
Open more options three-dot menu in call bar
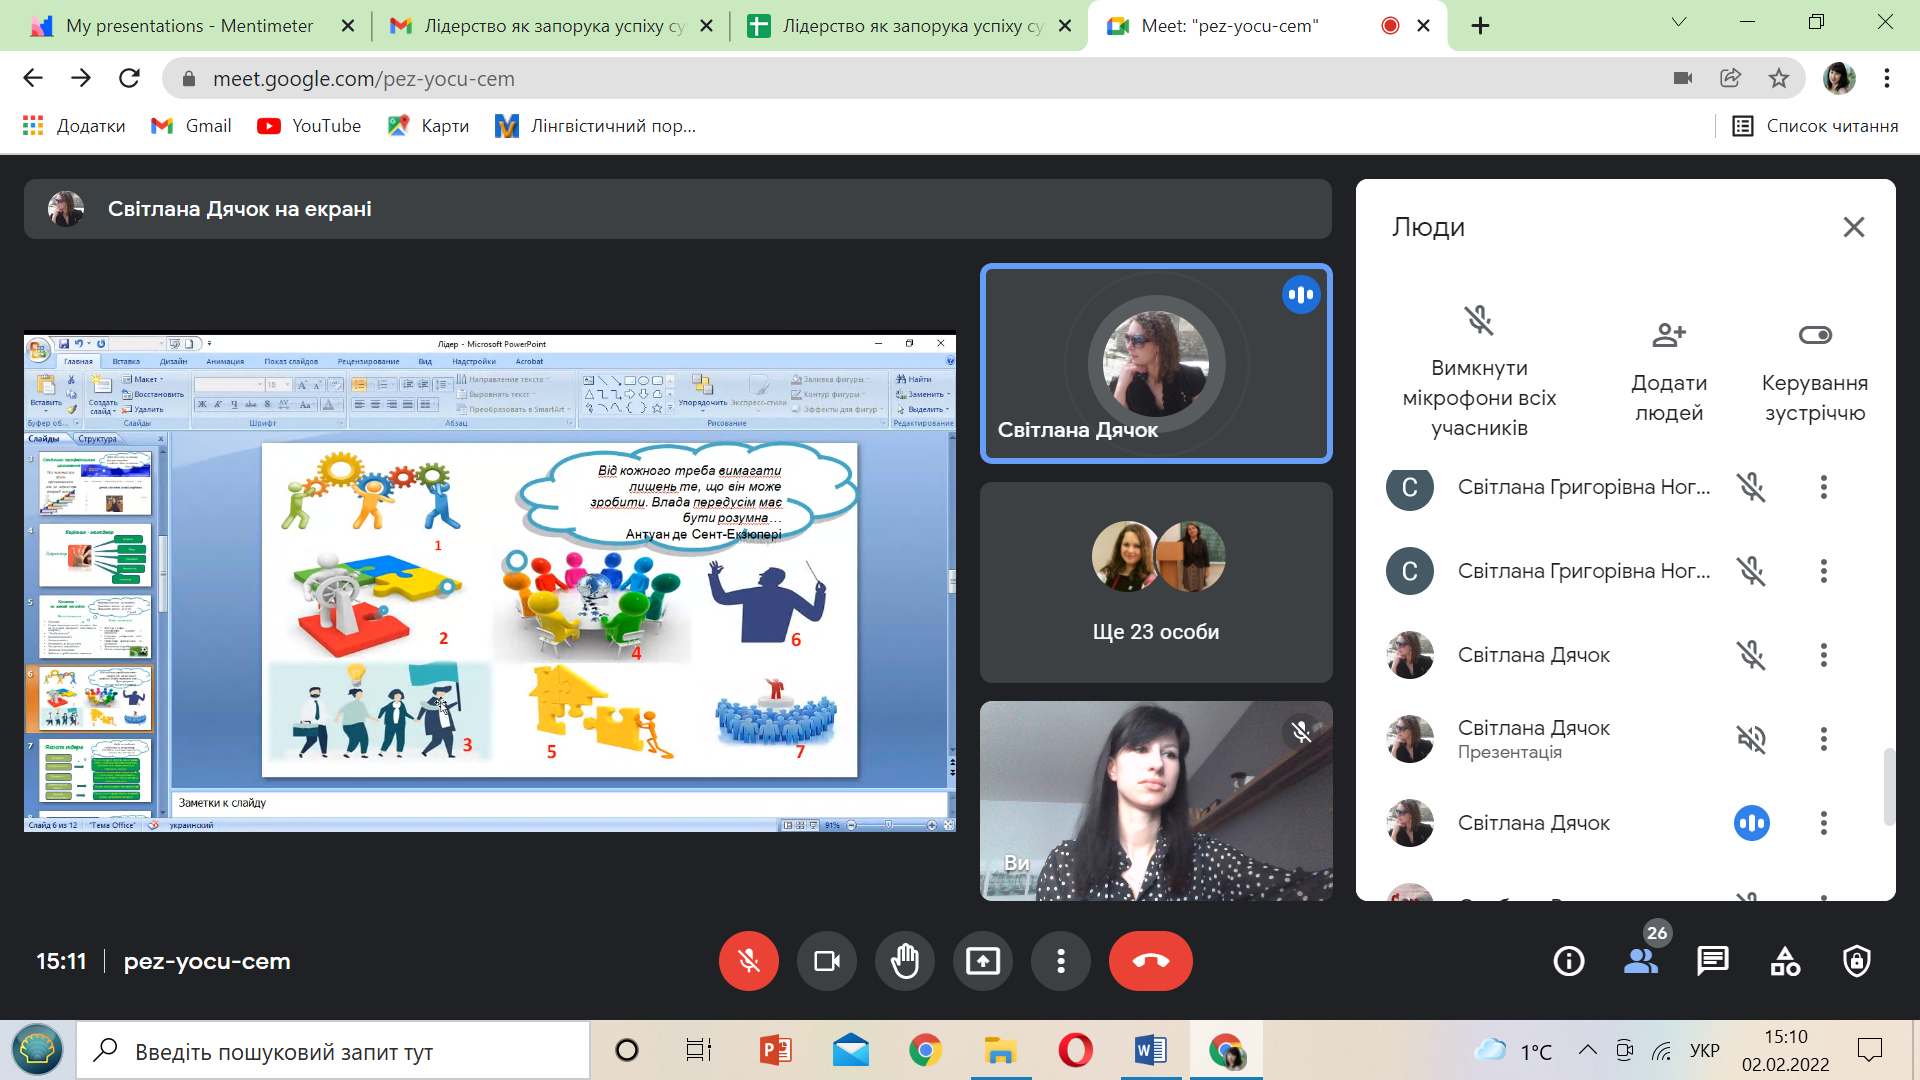pos(1060,961)
